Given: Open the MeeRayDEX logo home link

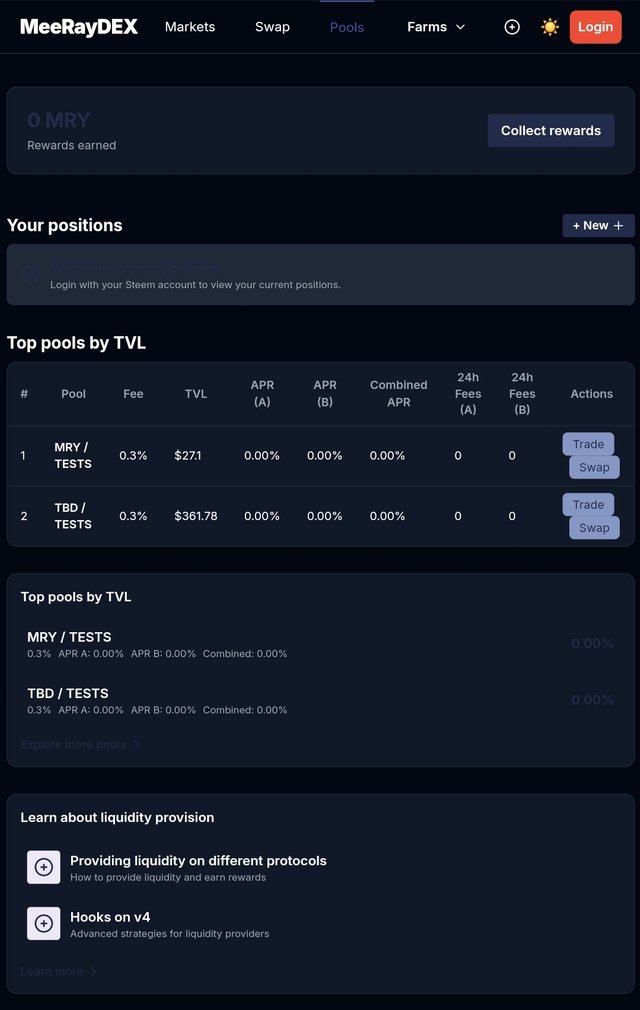Looking at the screenshot, I should click(x=79, y=27).
